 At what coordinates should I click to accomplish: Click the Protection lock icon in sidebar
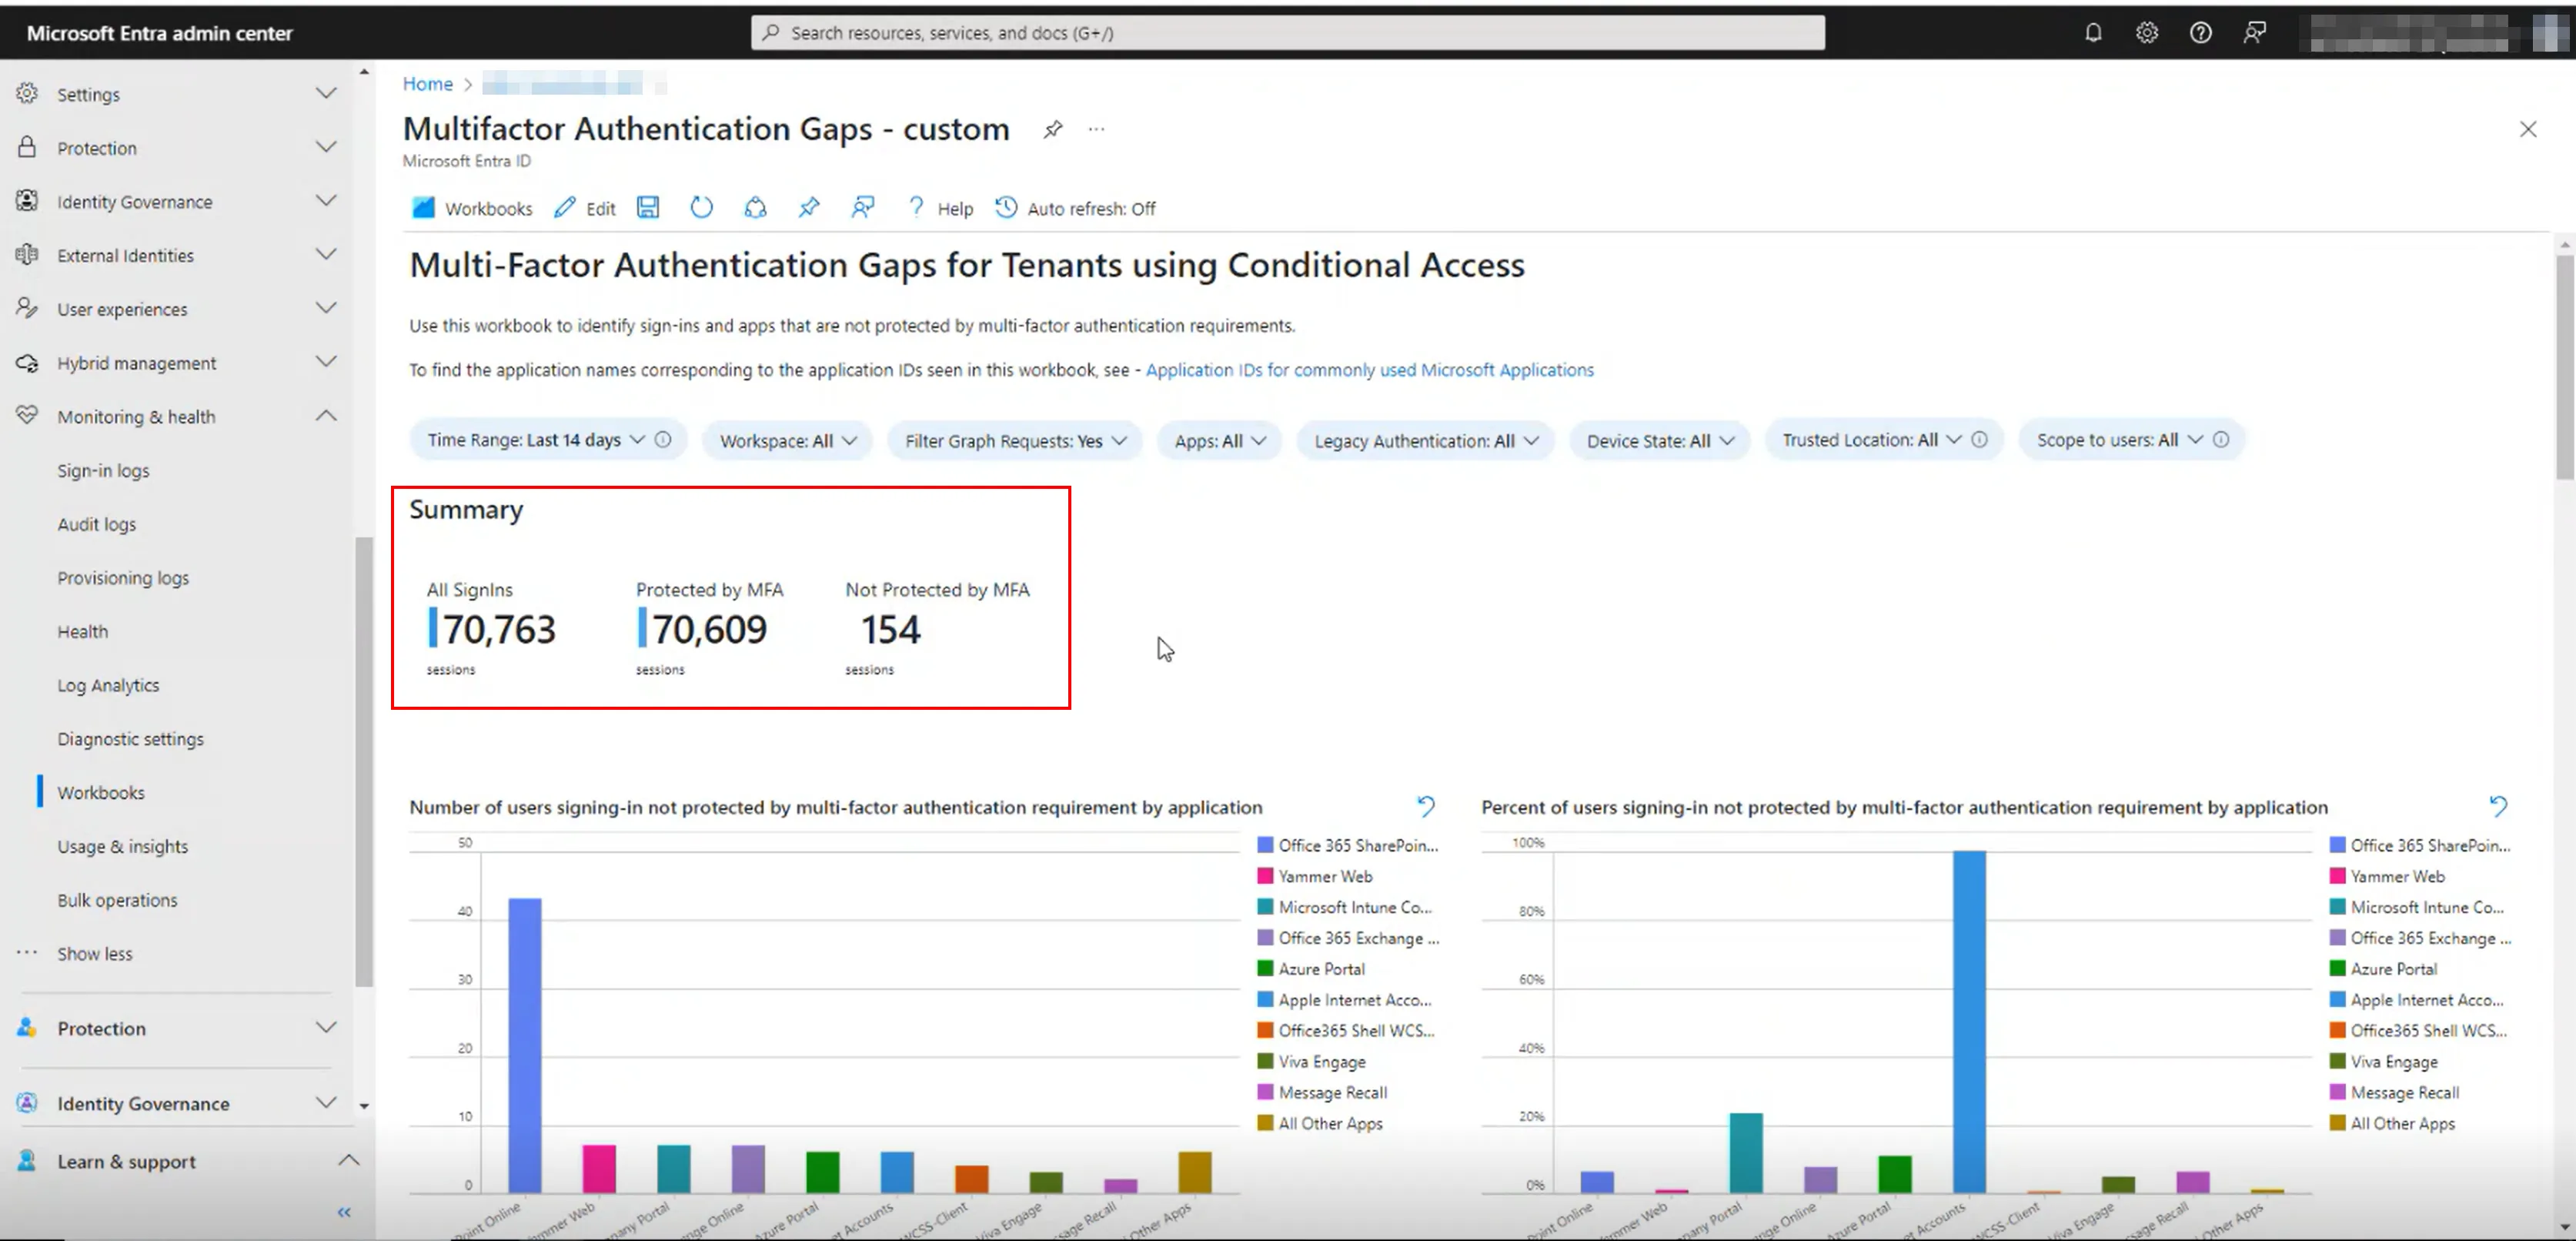tap(27, 147)
